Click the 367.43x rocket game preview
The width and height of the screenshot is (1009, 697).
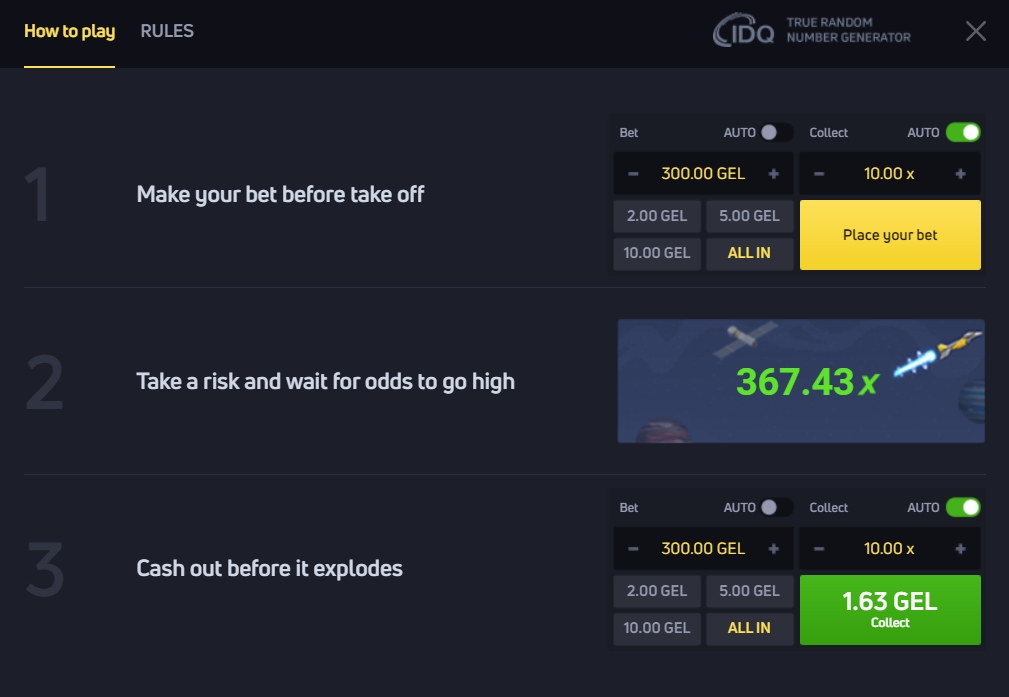pyautogui.click(x=801, y=381)
